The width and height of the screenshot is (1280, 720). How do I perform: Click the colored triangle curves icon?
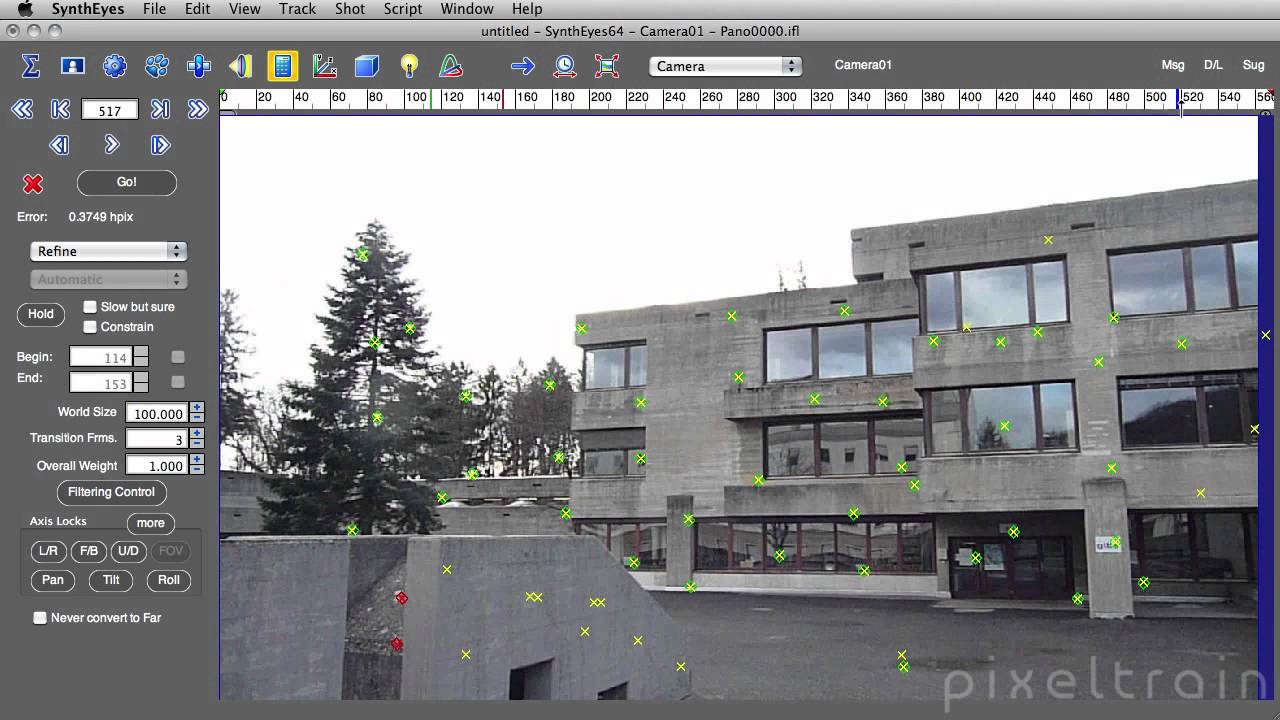(x=451, y=66)
